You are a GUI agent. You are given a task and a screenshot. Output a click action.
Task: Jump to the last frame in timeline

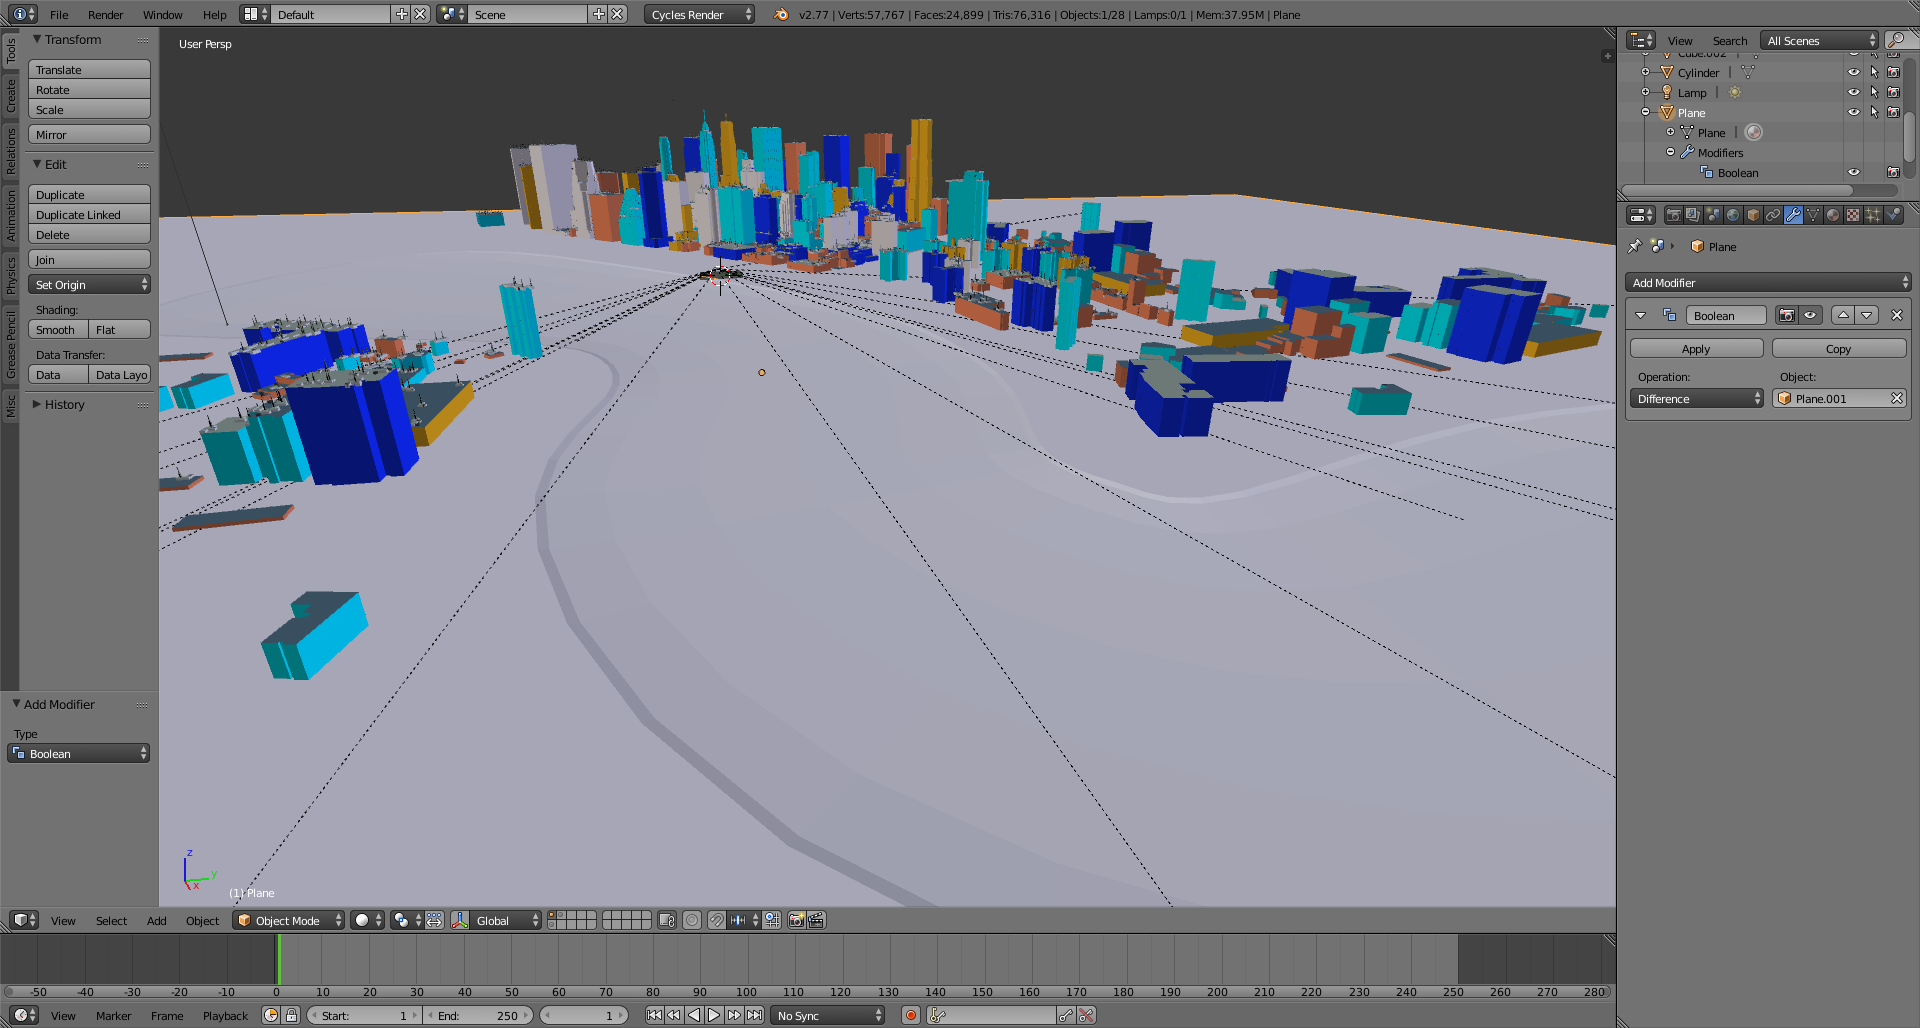tap(754, 1015)
